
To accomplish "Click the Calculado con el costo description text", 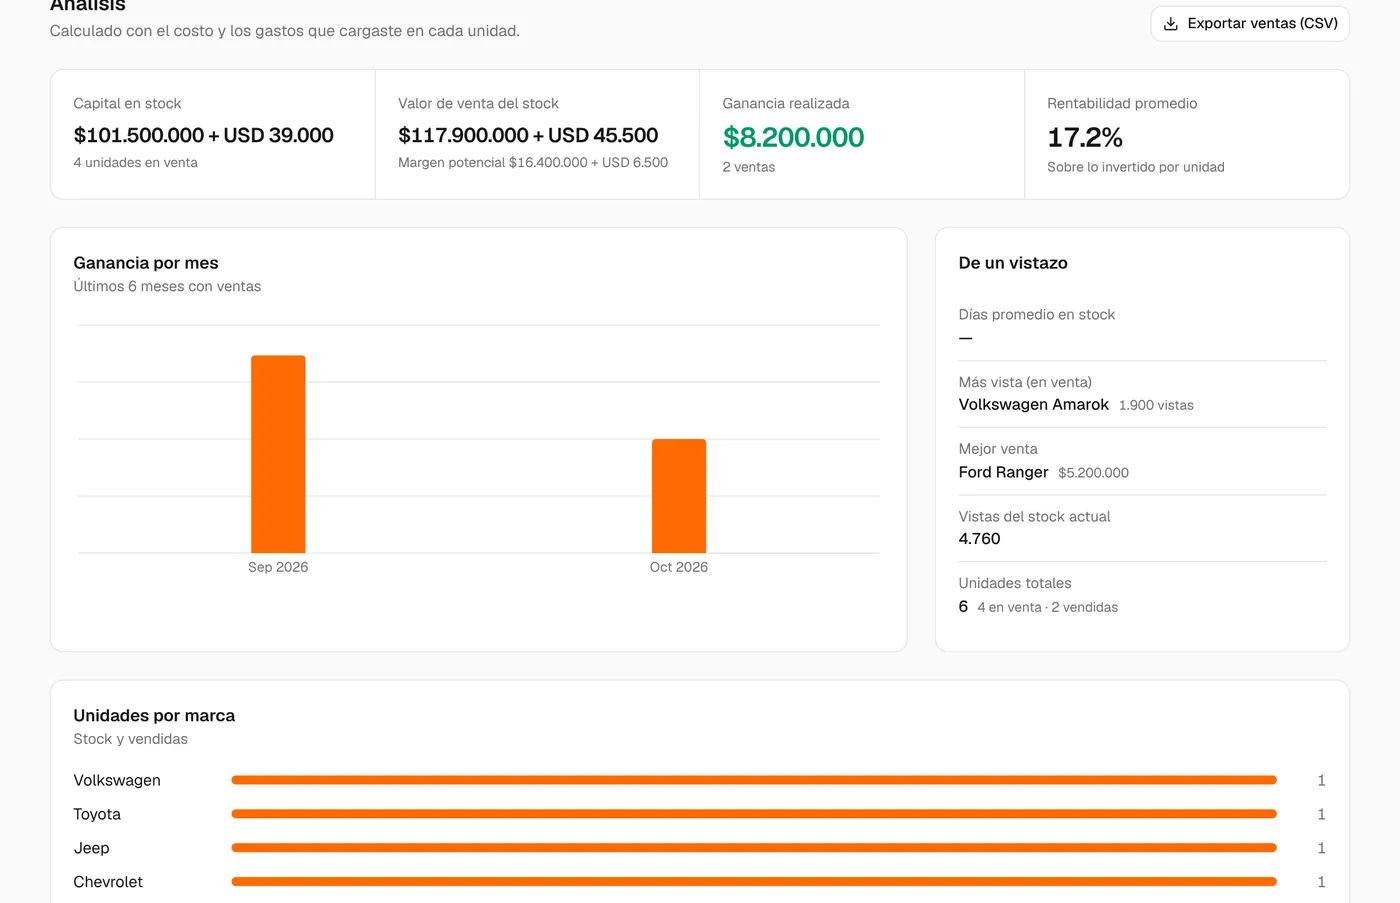I will (285, 31).
